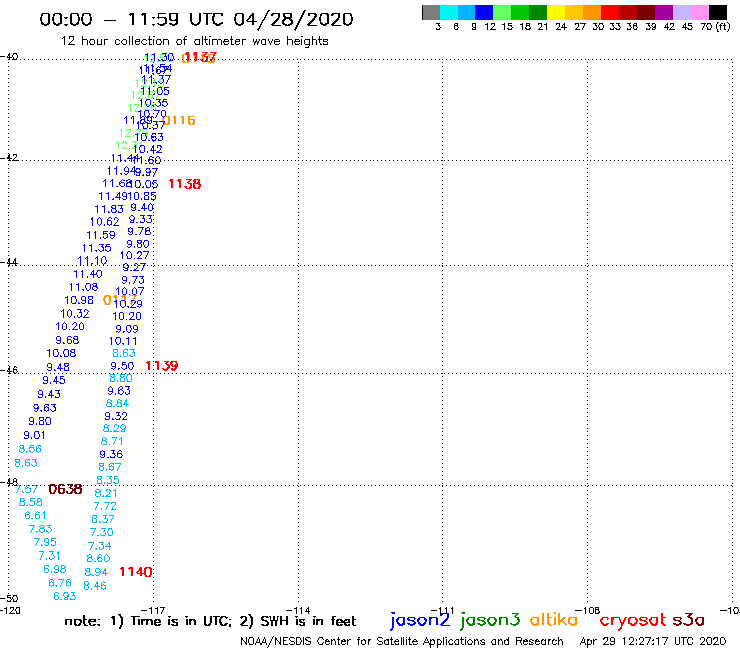The image size is (740, 650).
Task: Click the wave height value 9.50
Action: (122, 366)
